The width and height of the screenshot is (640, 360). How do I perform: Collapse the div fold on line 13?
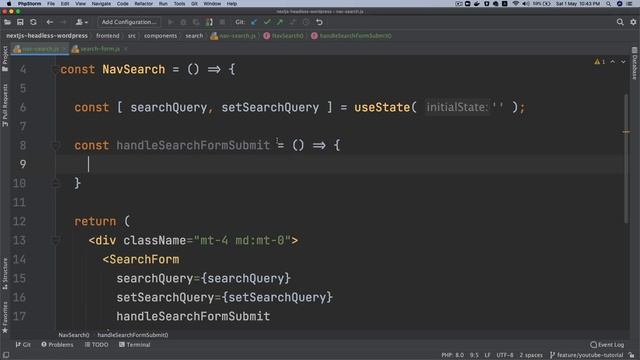pos(56,241)
